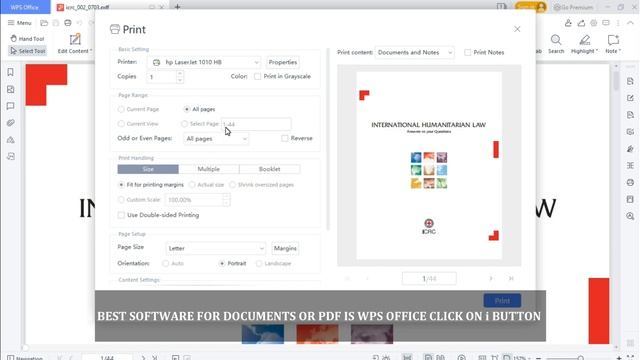Switch to the Size print handling tab
This screenshot has width=640, height=360.
148,169
